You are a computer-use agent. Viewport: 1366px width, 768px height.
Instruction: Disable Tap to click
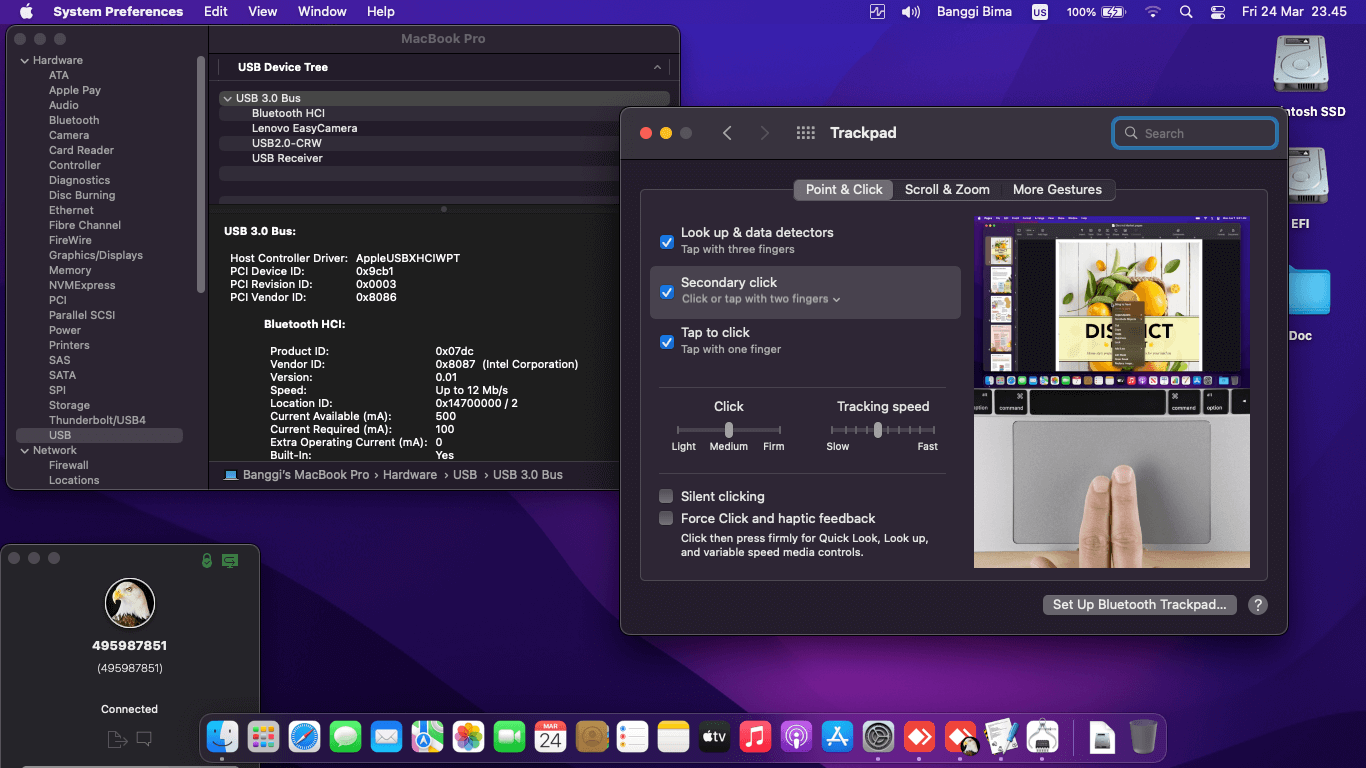tap(666, 342)
